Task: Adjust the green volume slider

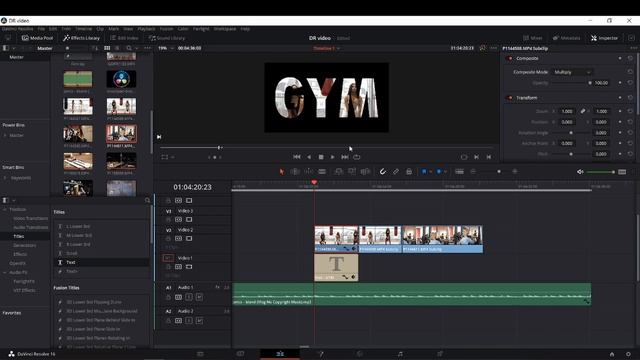Action: (x=600, y=172)
